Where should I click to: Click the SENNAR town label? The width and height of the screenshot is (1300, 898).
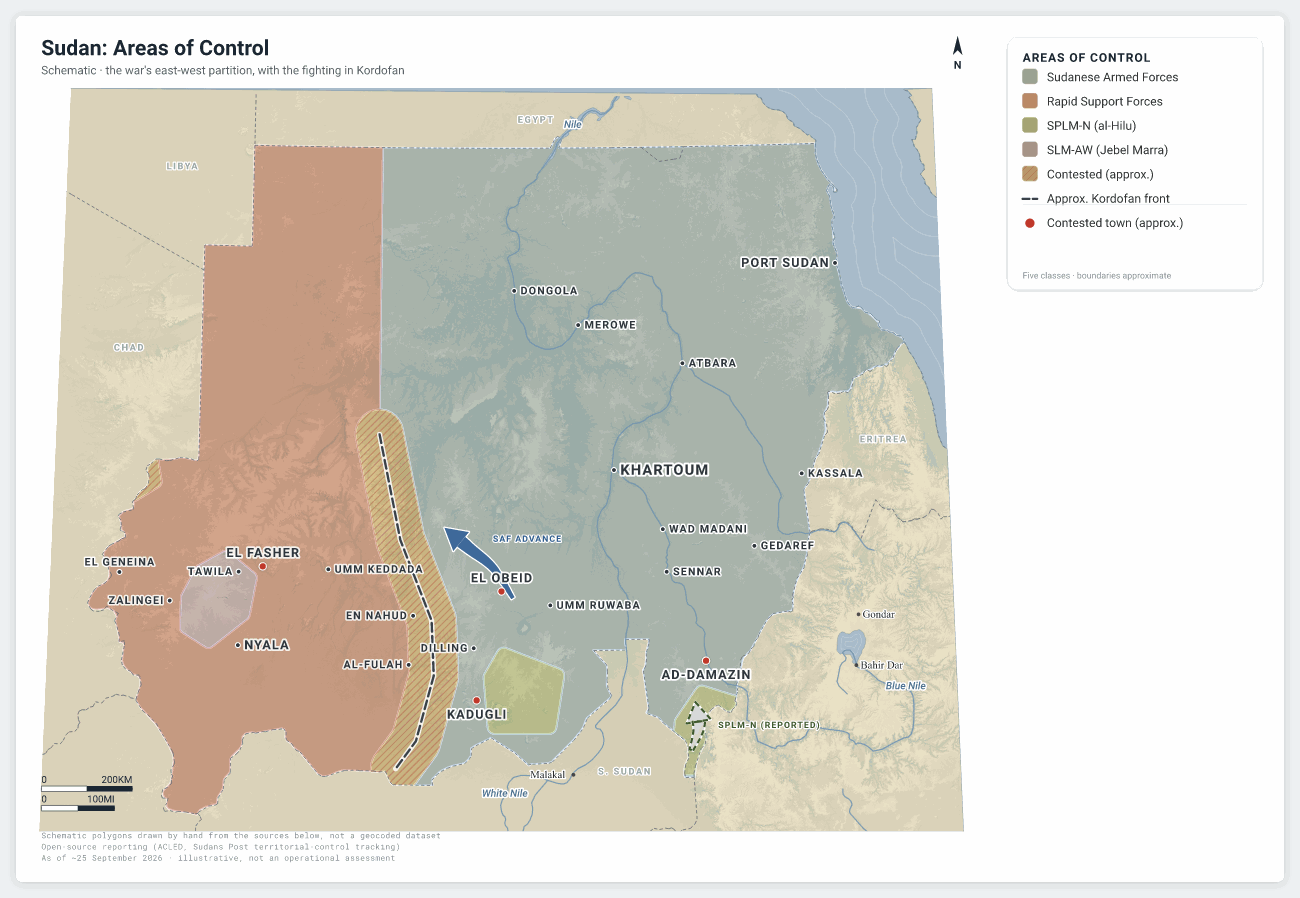[697, 572]
